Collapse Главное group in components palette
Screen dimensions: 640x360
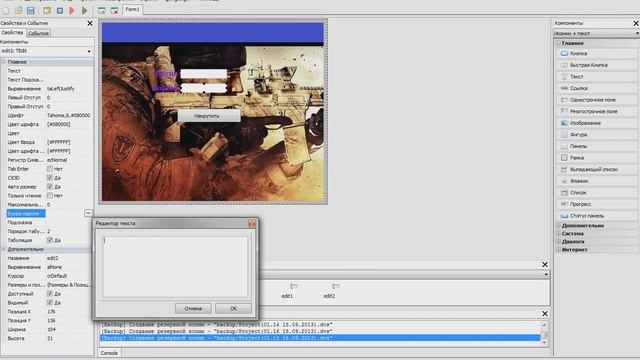[558, 43]
